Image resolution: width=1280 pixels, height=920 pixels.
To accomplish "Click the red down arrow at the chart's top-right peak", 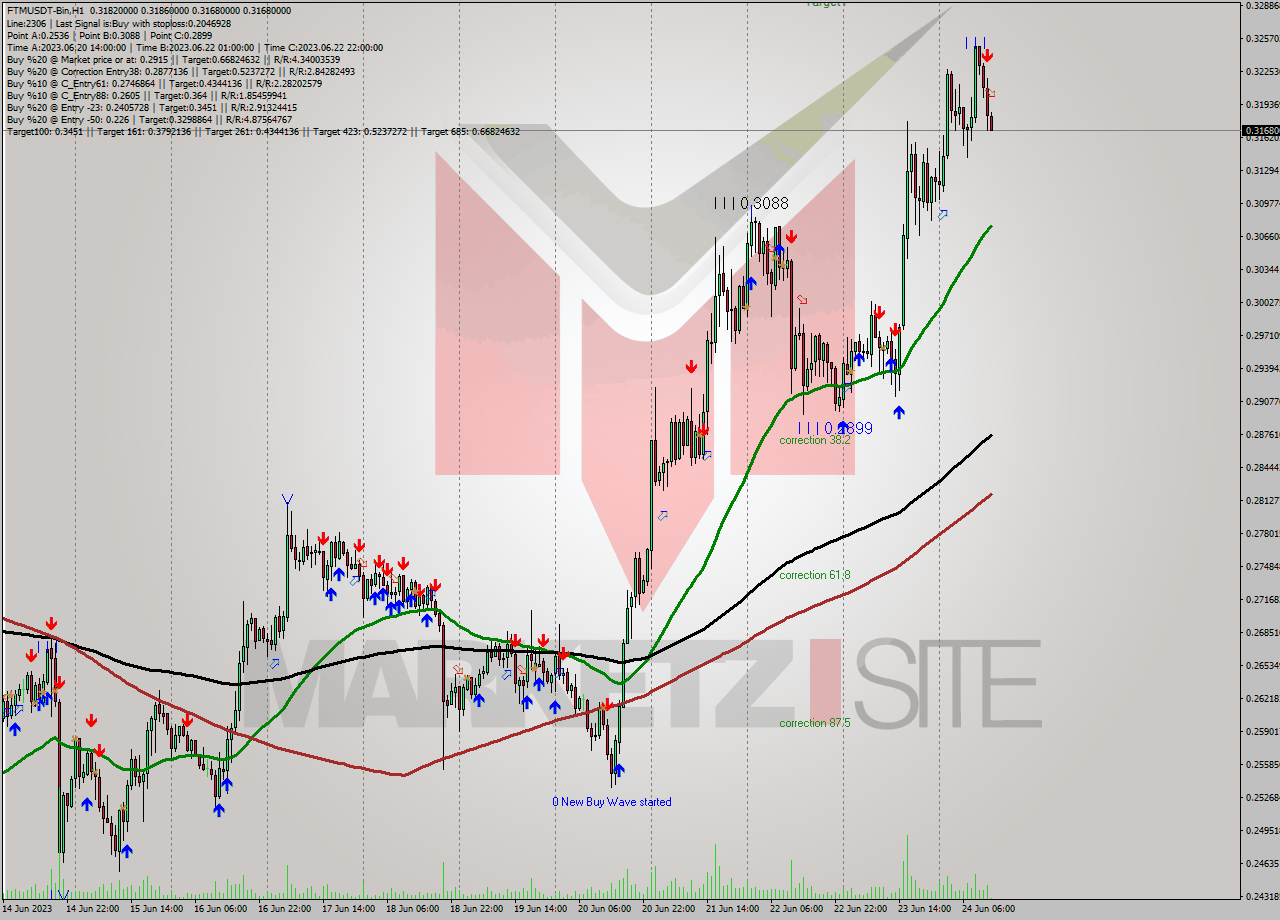I will click(987, 56).
